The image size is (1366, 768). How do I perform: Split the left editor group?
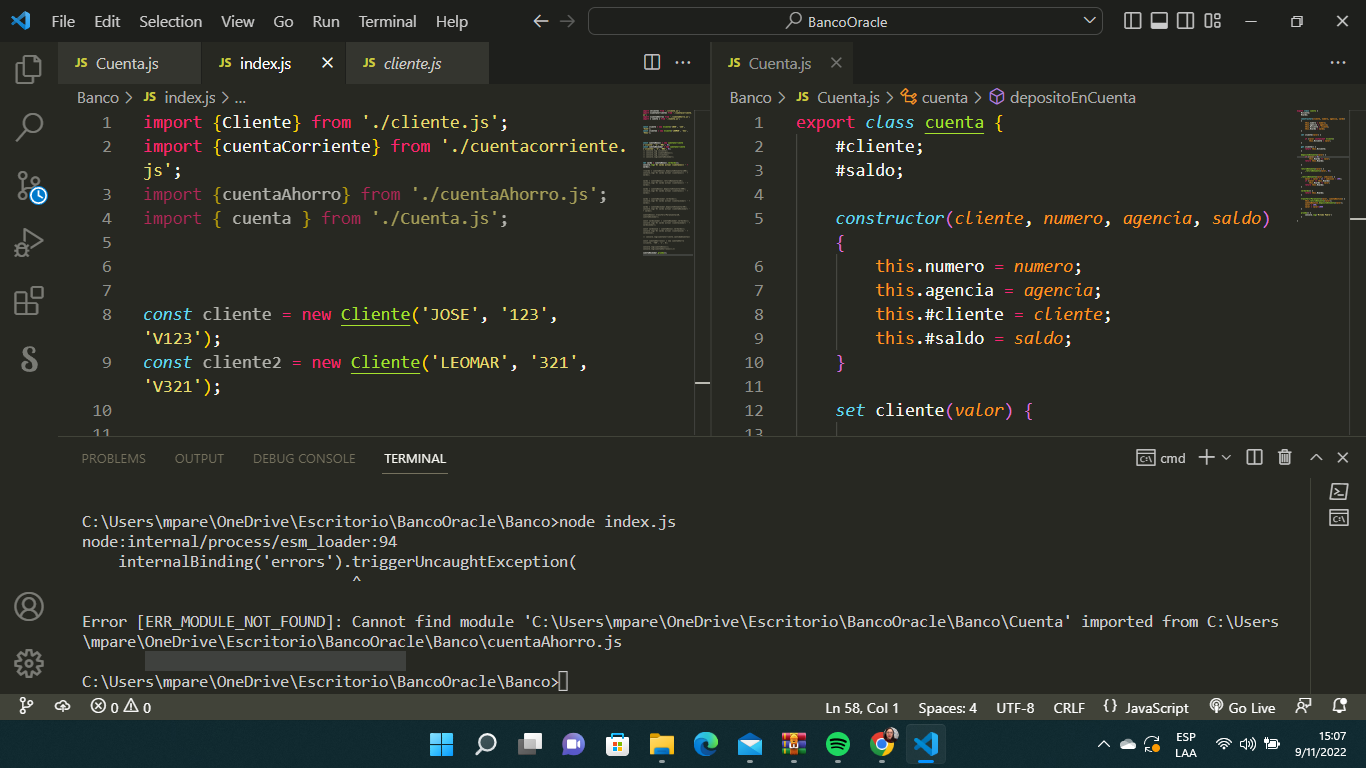pyautogui.click(x=652, y=62)
